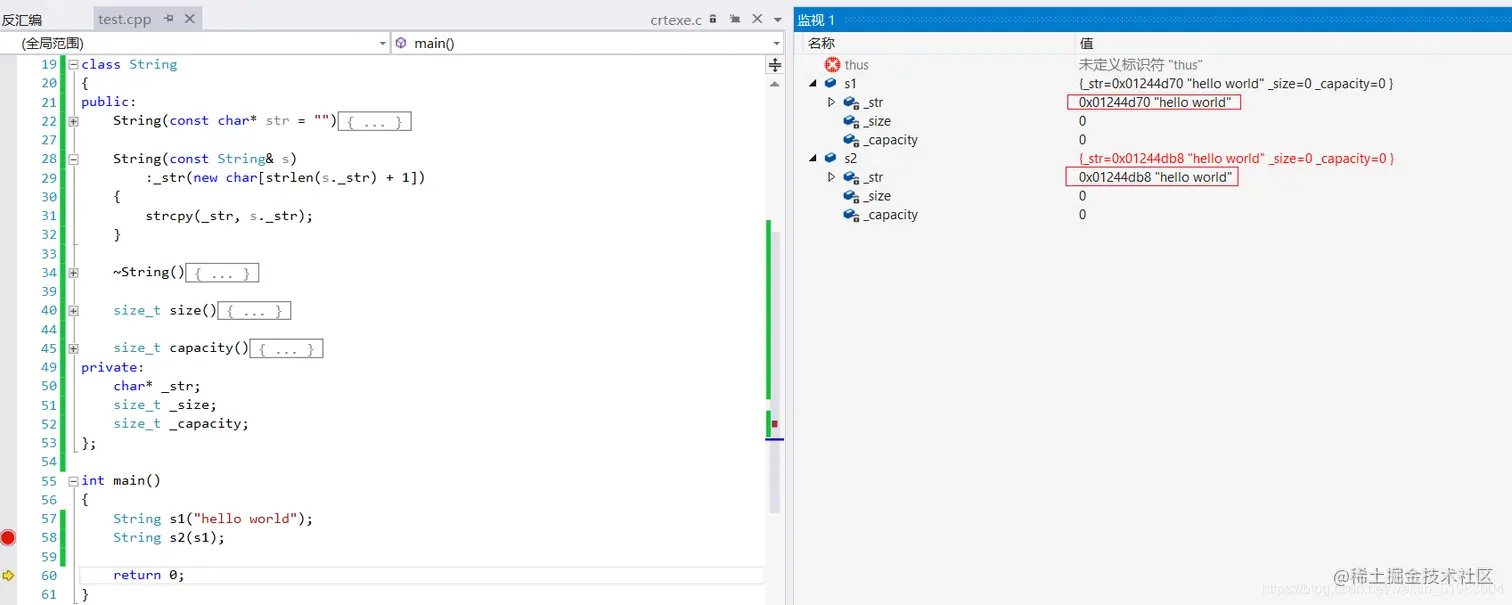This screenshot has height=605, width=1512.
Task: Click the line 'String s1("hello world");'
Action: coord(213,519)
